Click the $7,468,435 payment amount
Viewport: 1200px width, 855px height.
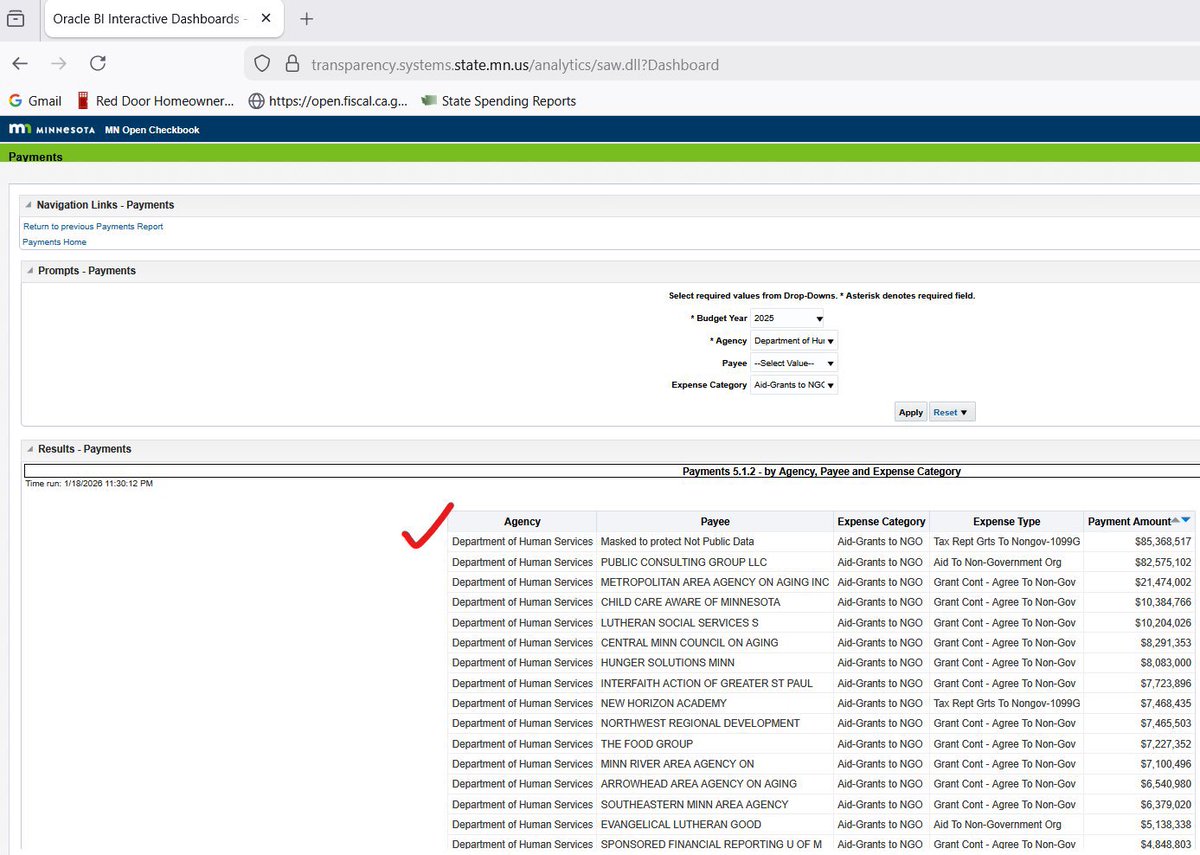[x=1164, y=703]
